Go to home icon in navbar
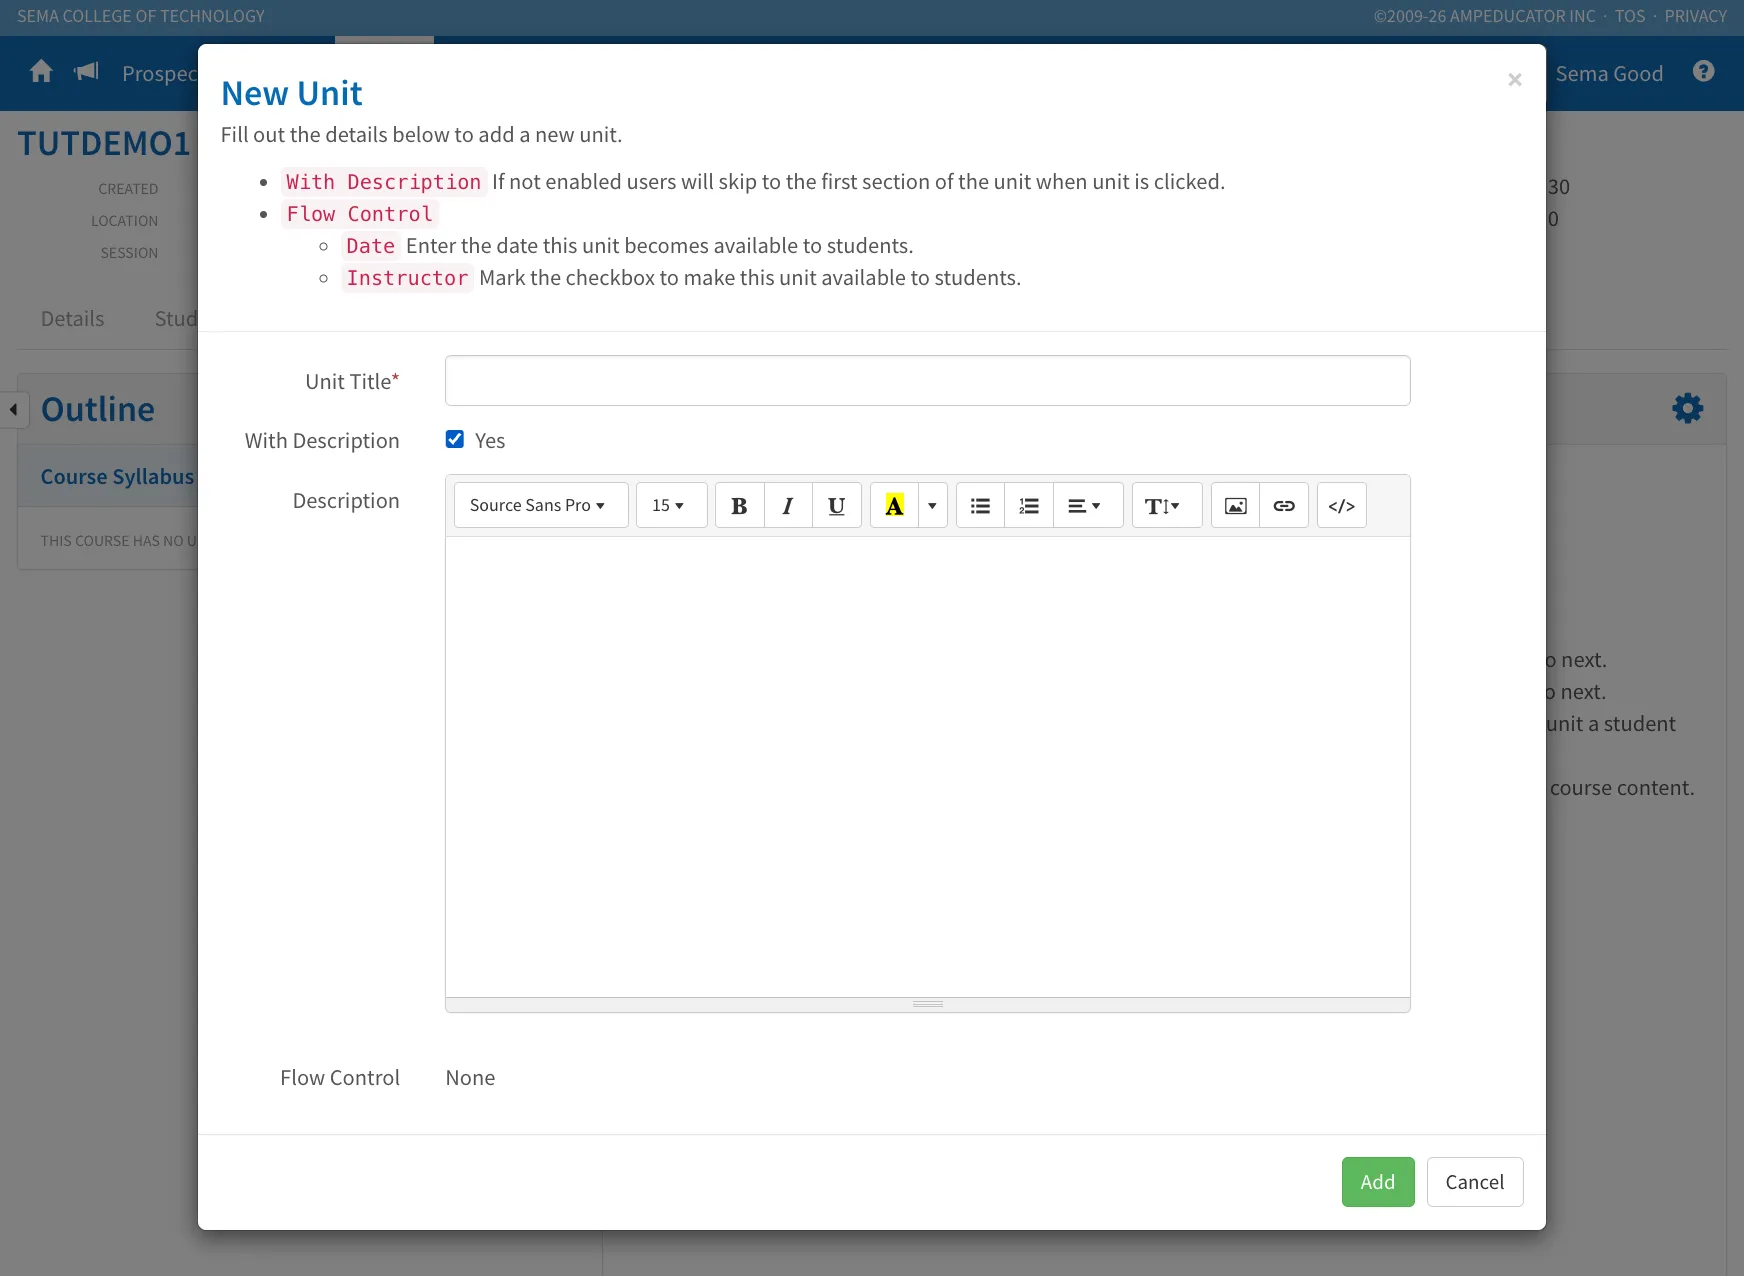Image resolution: width=1744 pixels, height=1276 pixels. point(41,72)
